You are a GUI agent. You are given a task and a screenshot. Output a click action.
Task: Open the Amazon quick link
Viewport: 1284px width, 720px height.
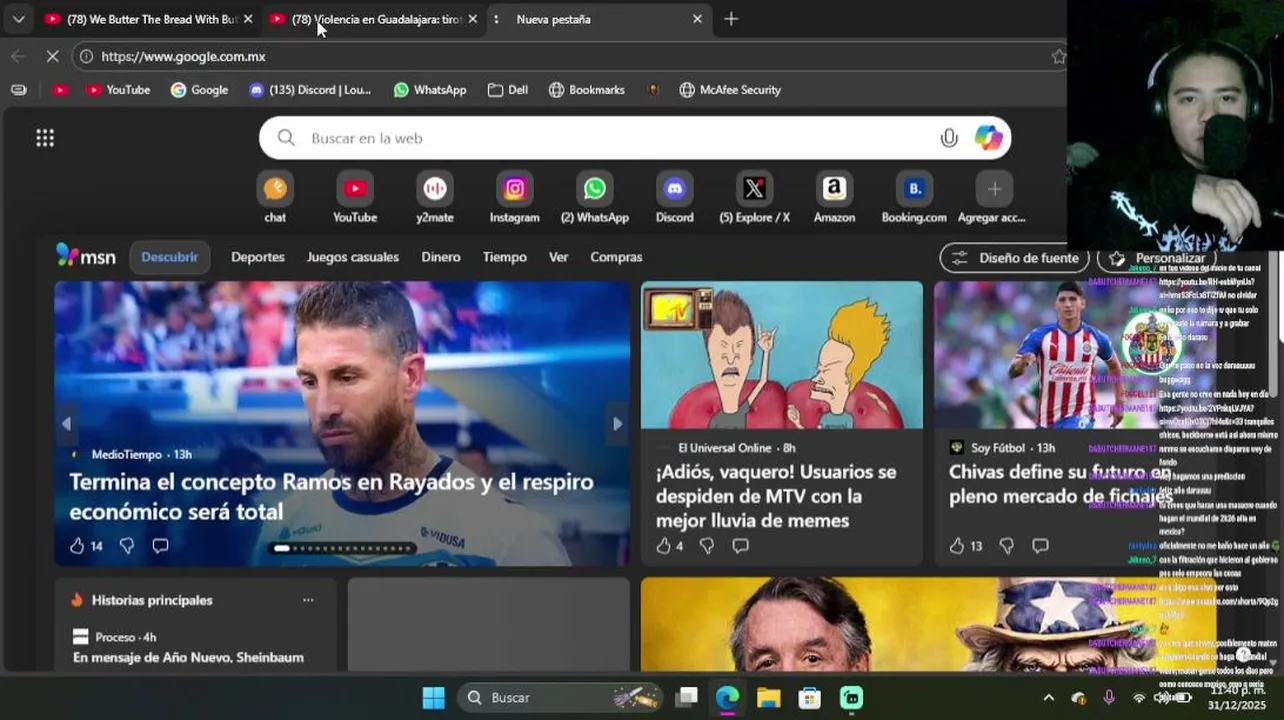tap(834, 198)
